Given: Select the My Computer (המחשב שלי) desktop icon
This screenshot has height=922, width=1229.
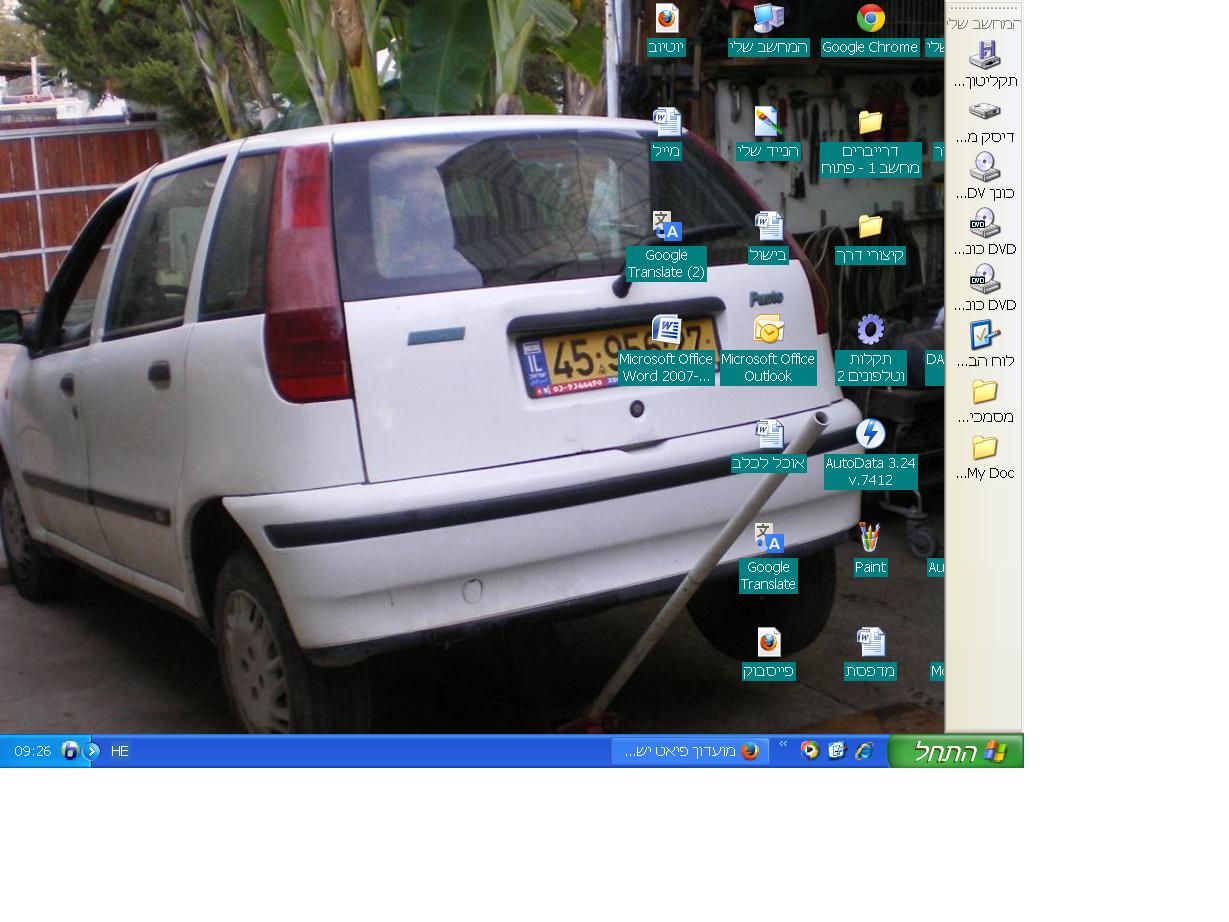Looking at the screenshot, I should coord(768,20).
